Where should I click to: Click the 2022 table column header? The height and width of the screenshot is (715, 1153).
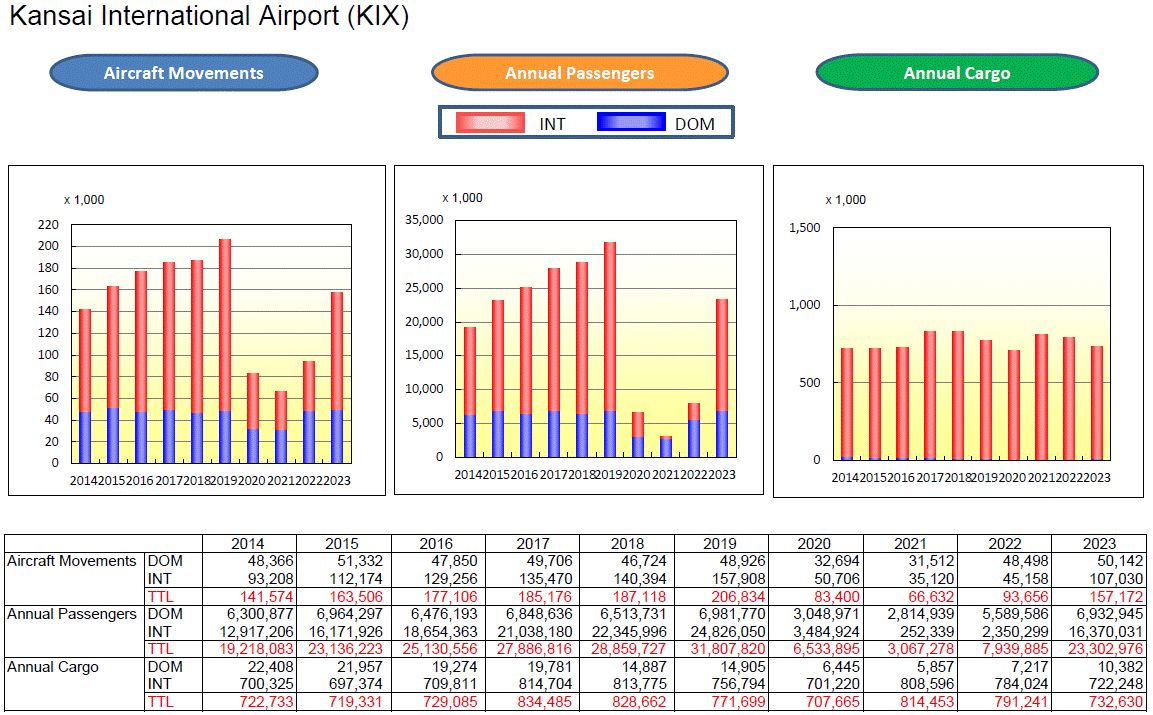[1004, 544]
